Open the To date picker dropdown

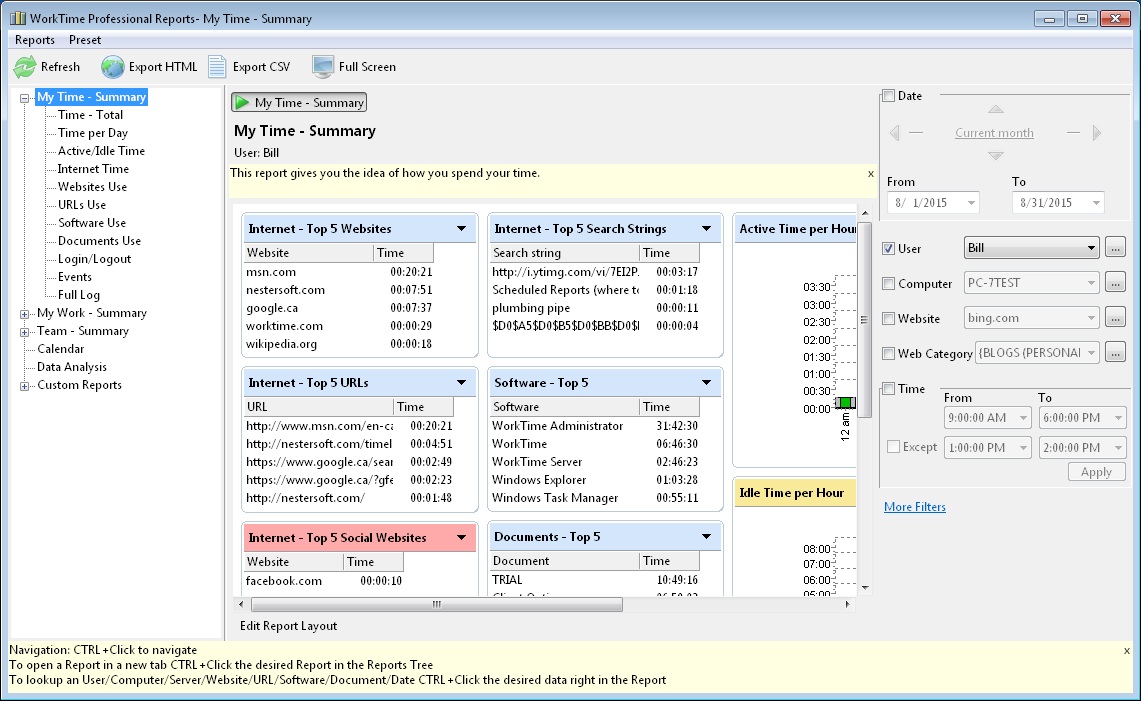[x=1096, y=203]
